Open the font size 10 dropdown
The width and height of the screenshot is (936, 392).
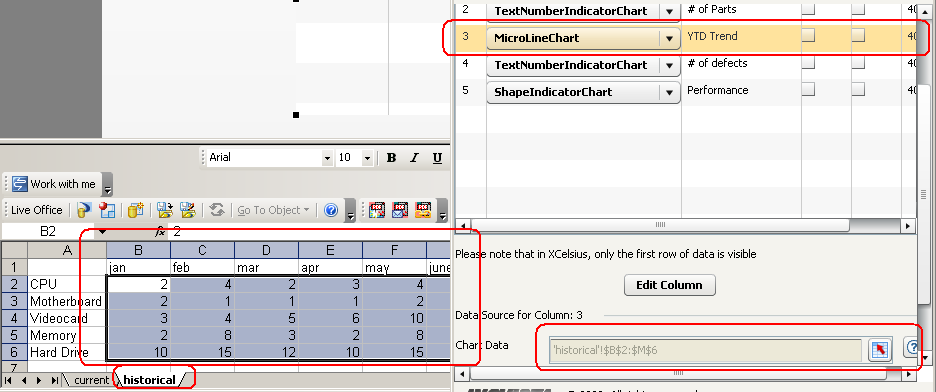367,158
